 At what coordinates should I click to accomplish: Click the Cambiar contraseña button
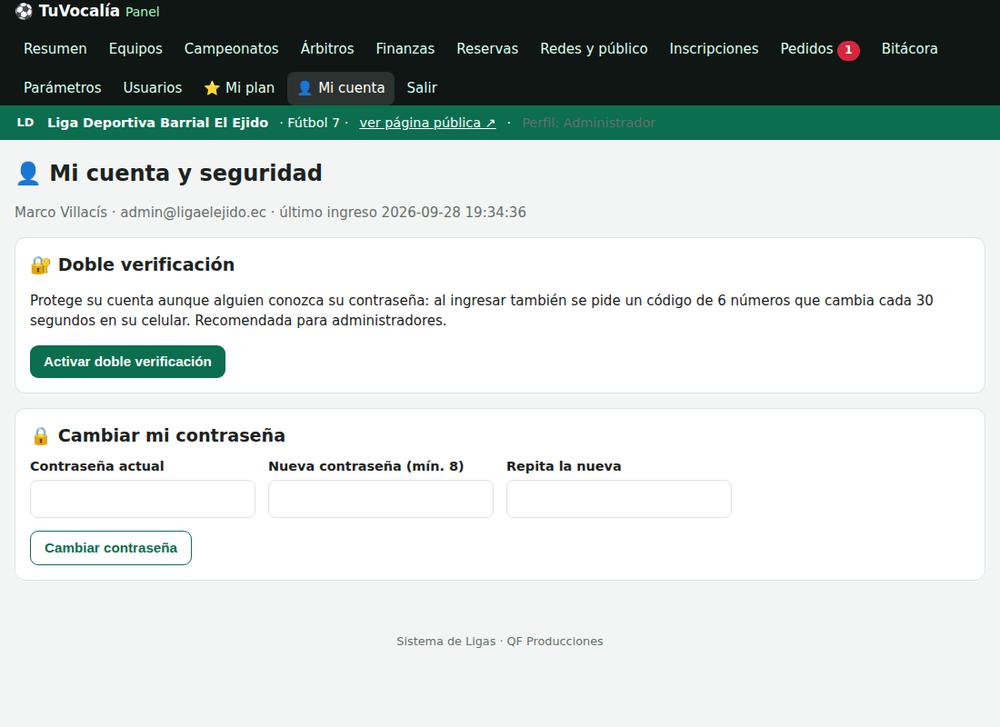[111, 548]
